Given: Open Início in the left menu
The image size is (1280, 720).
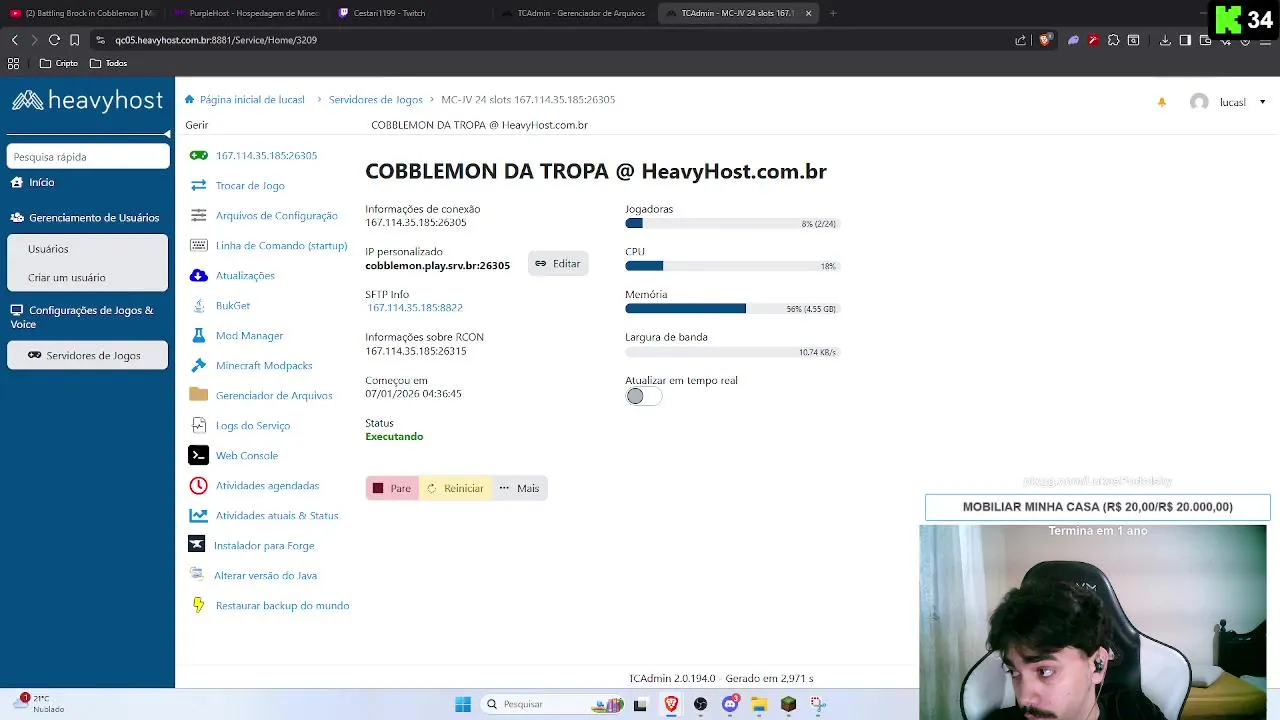Looking at the screenshot, I should (33, 182).
